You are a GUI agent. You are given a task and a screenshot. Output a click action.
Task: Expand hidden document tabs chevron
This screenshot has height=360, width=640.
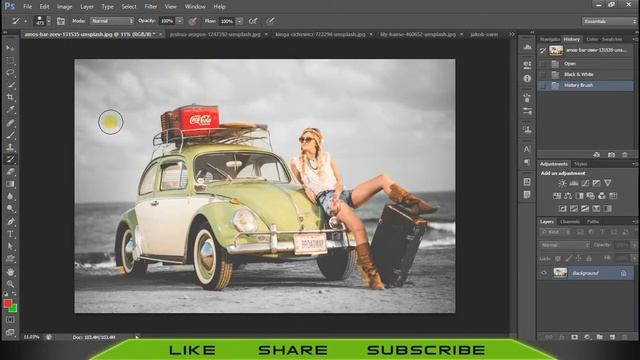(511, 34)
